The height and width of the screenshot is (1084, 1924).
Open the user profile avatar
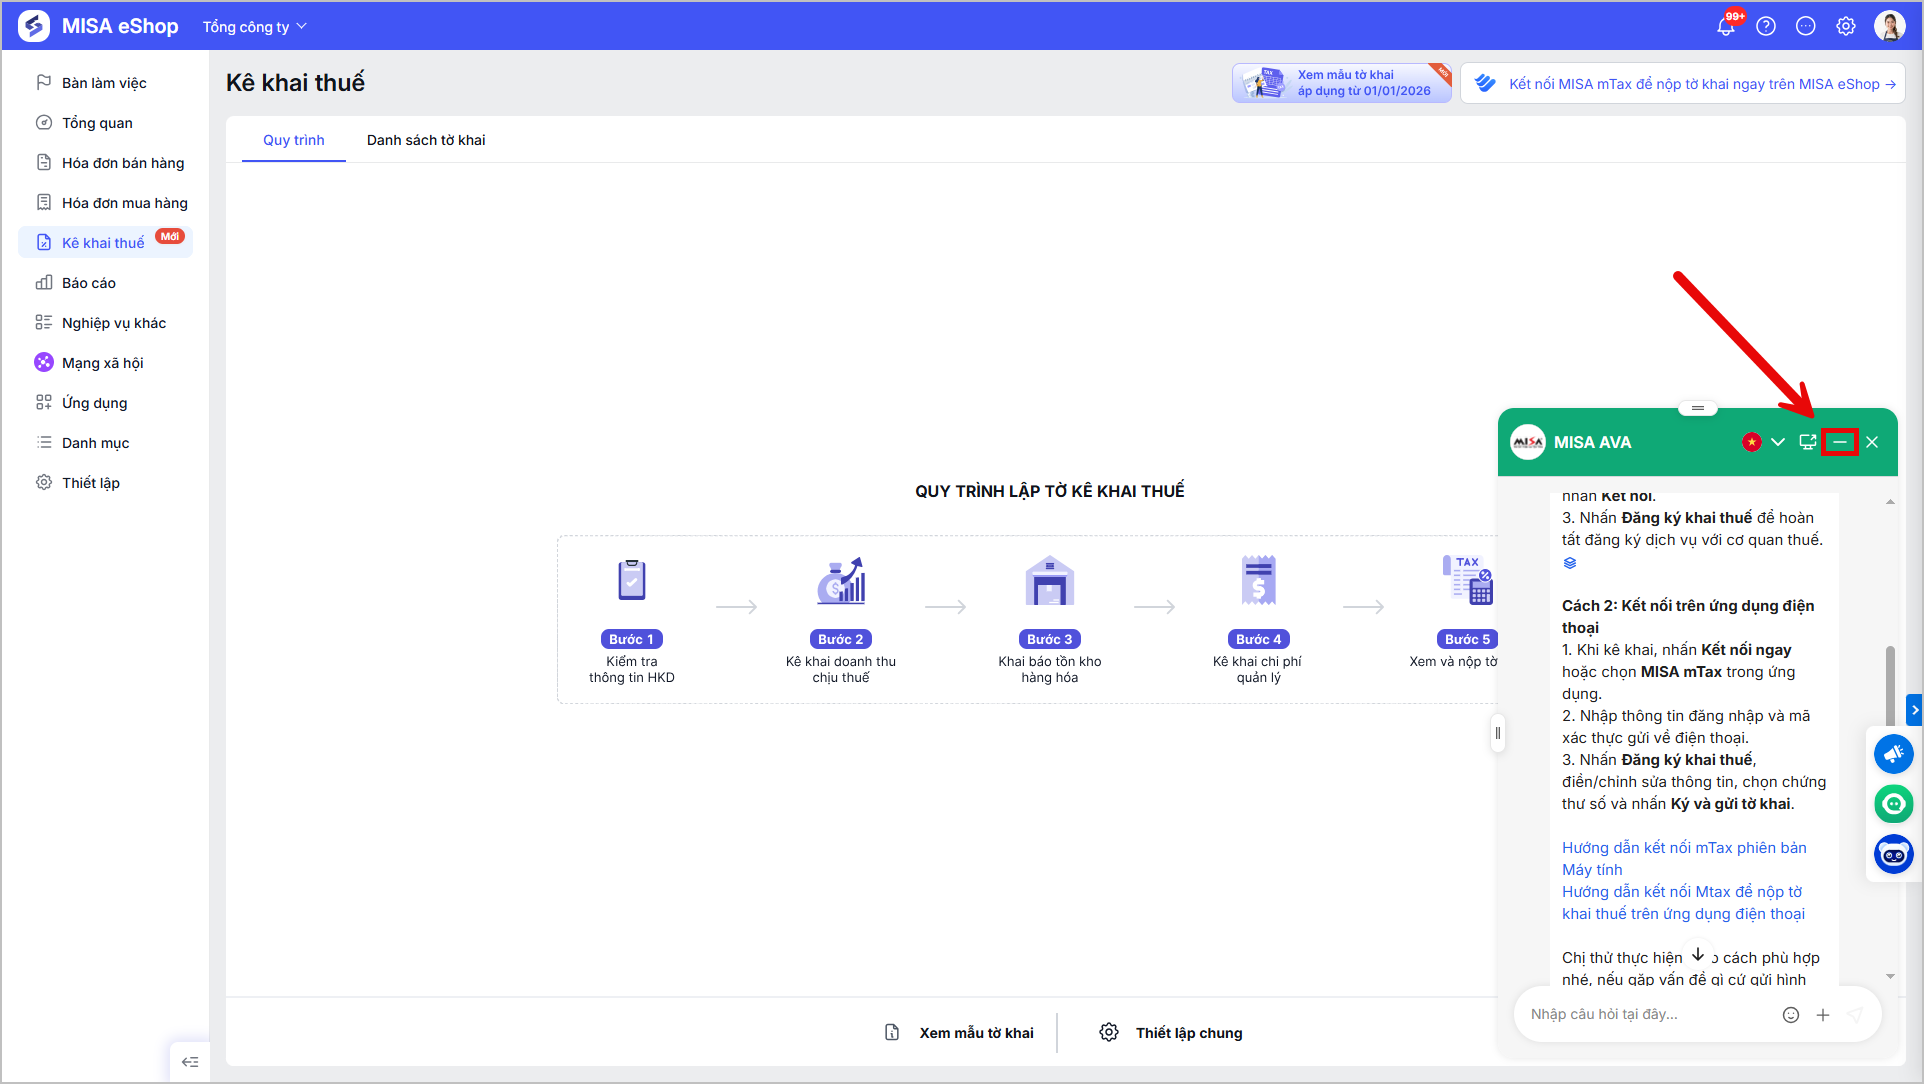tap(1890, 26)
